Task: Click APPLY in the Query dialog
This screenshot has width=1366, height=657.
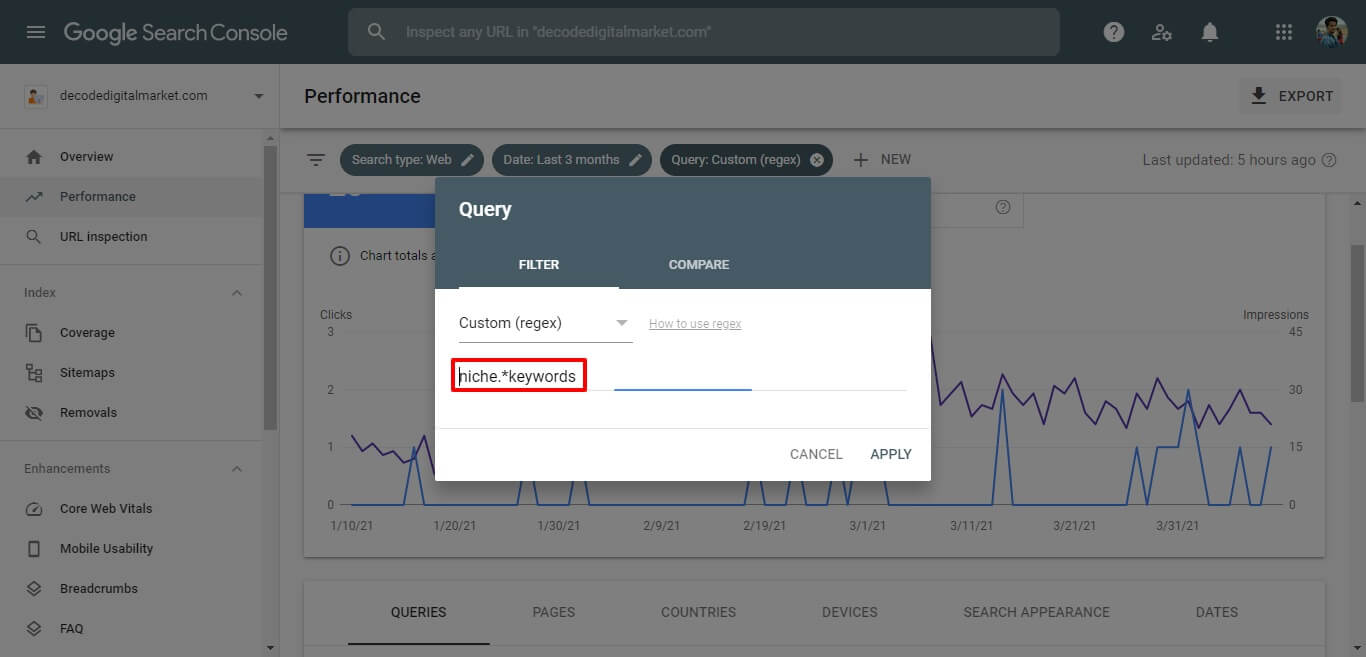Action: click(891, 454)
